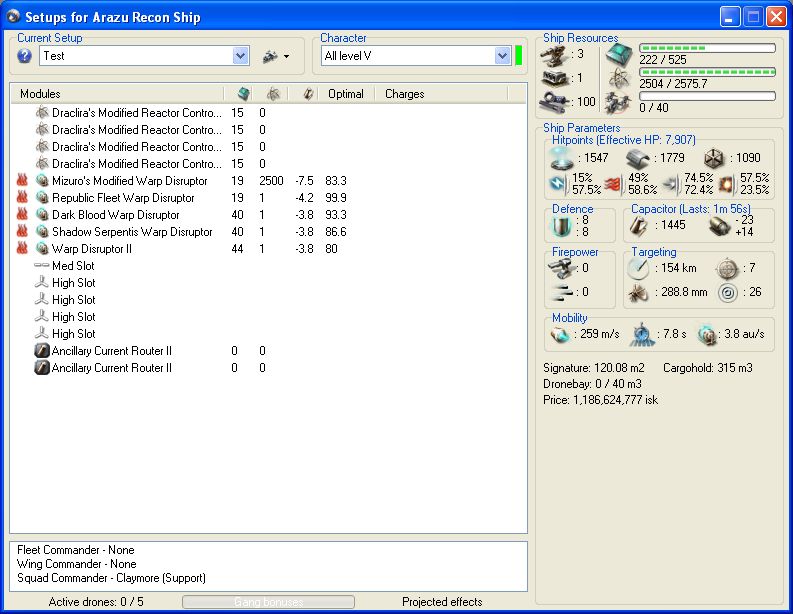Click the Active drones: 0 / 5 label
Image resolution: width=793 pixels, height=614 pixels.
[96, 602]
